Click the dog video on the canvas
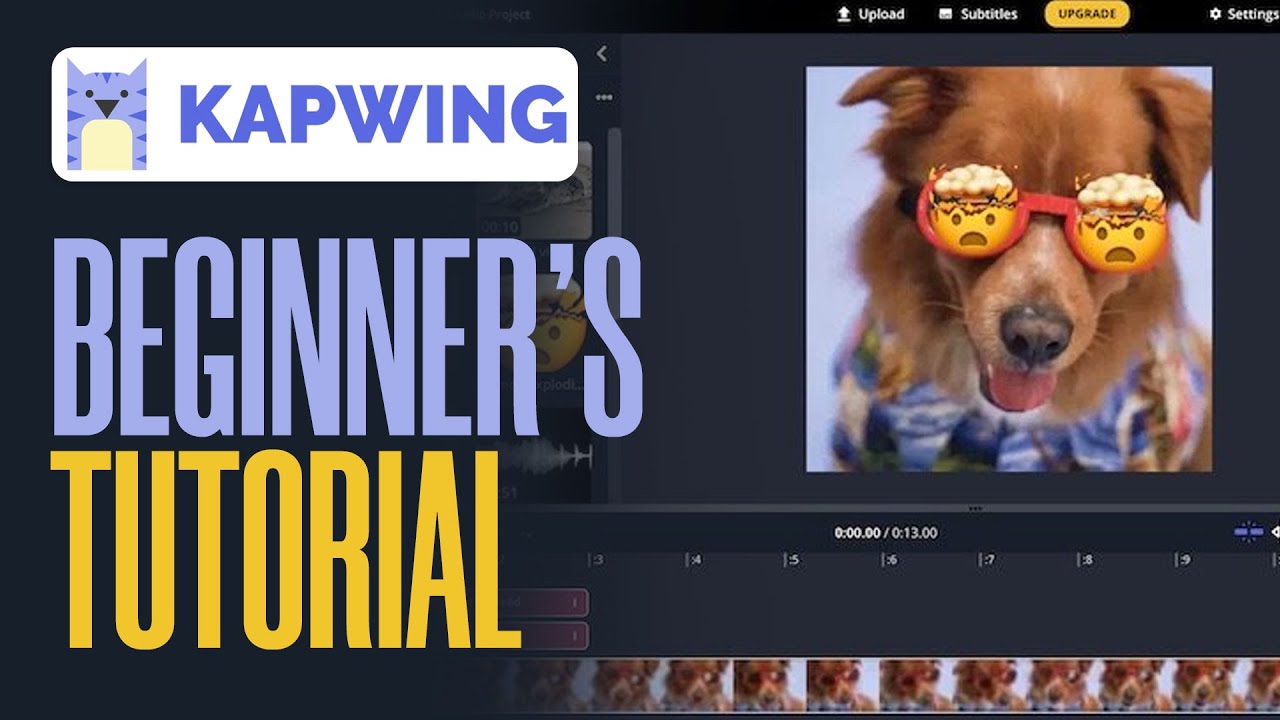The image size is (1280, 720). coord(1009,269)
